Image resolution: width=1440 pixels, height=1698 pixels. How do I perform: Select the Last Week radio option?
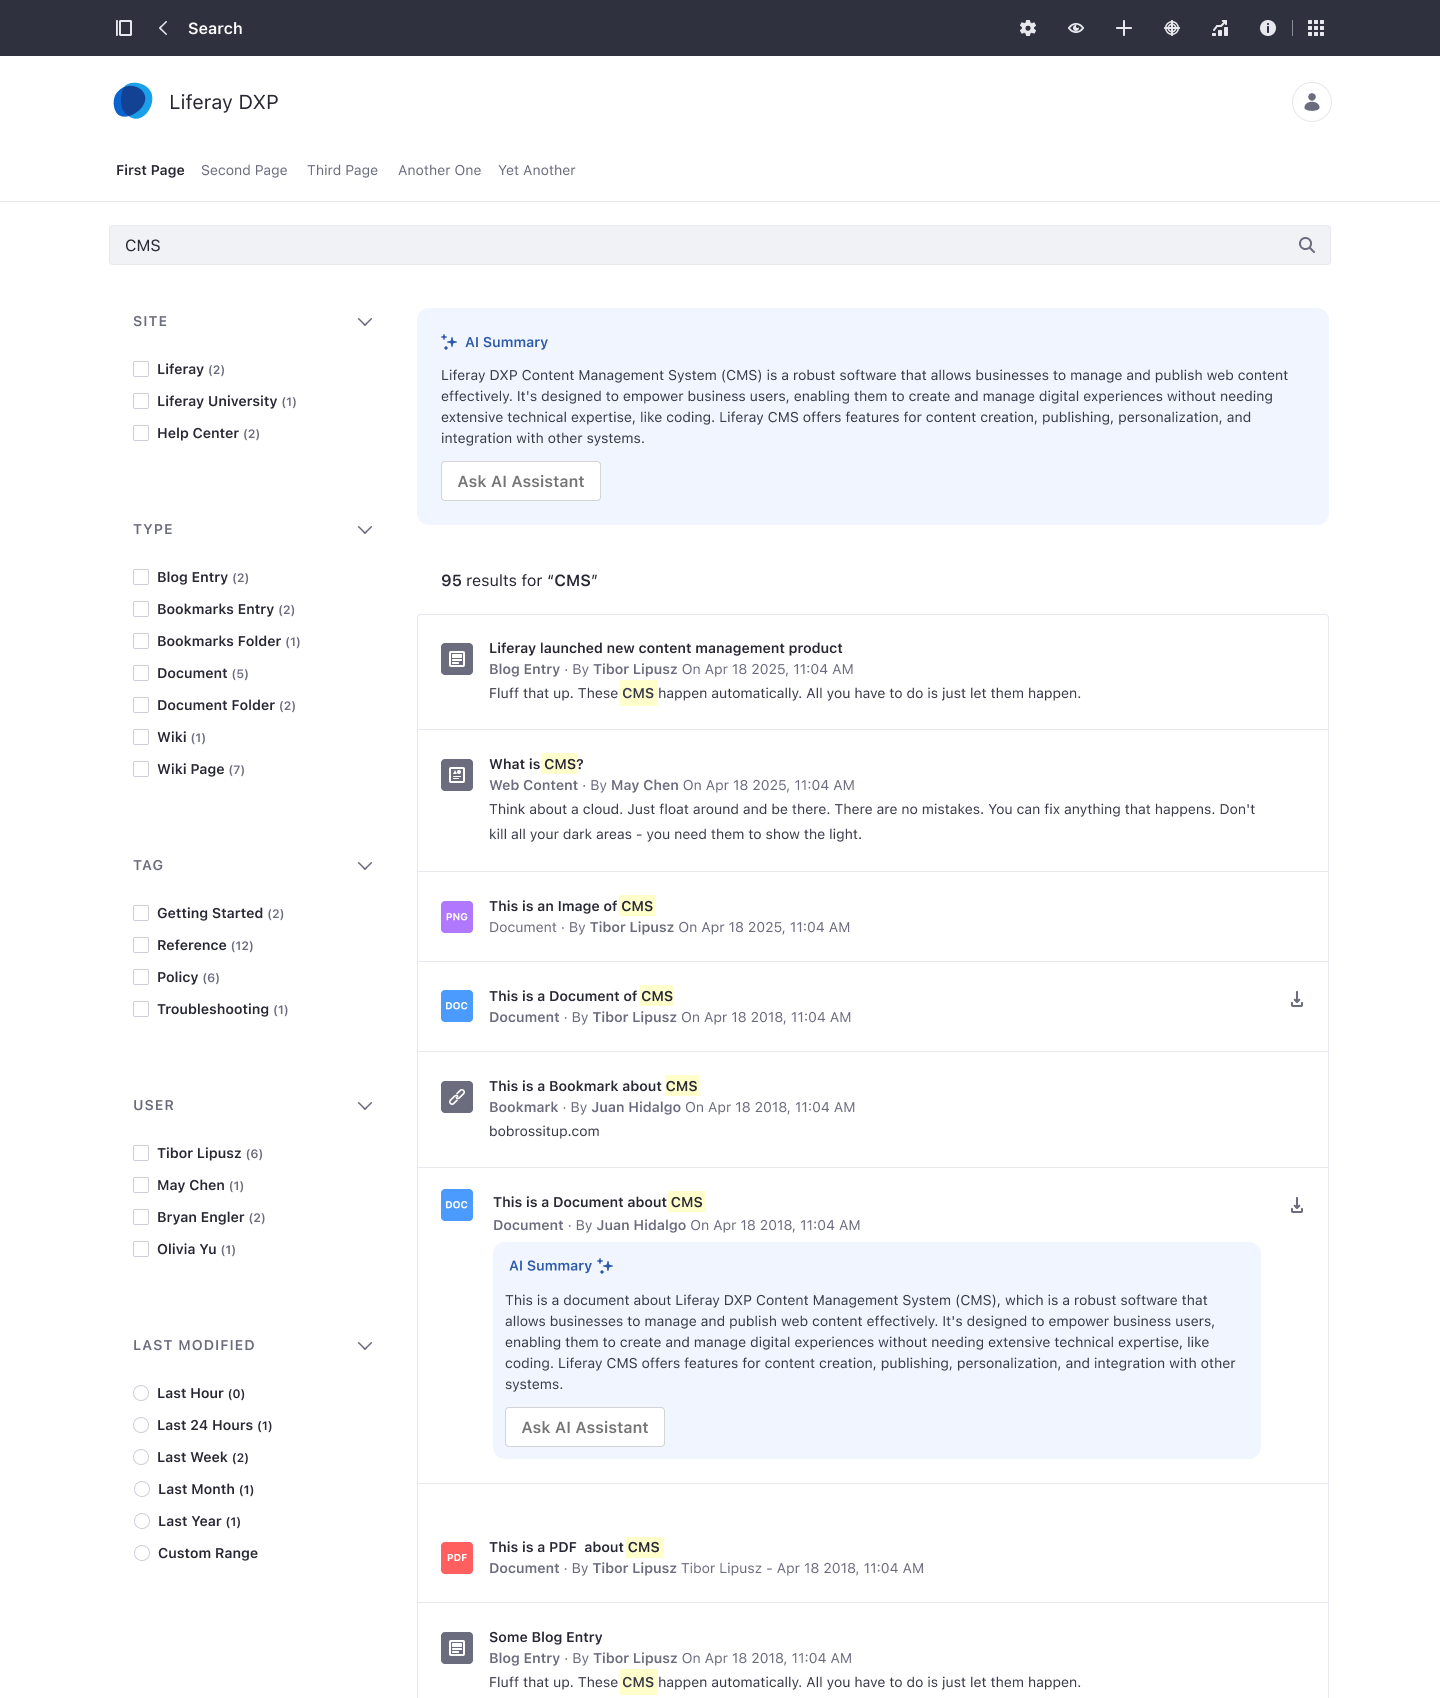point(141,1457)
